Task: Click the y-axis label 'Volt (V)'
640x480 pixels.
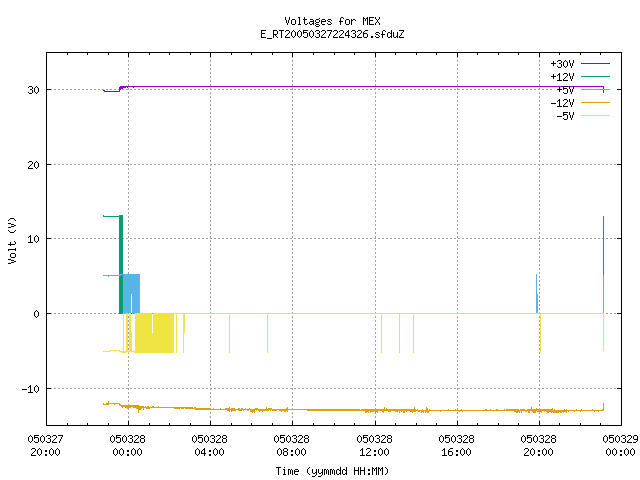Action: coord(12,240)
